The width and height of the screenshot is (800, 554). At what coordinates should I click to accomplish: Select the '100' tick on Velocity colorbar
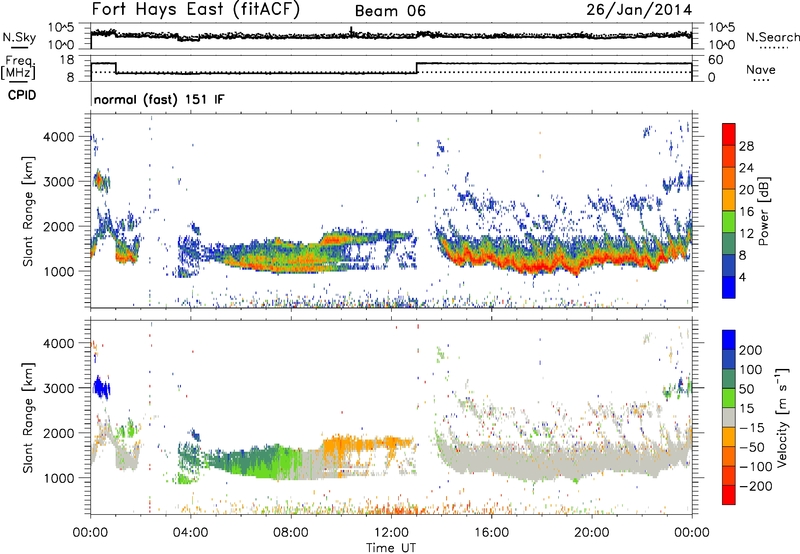tap(751, 370)
